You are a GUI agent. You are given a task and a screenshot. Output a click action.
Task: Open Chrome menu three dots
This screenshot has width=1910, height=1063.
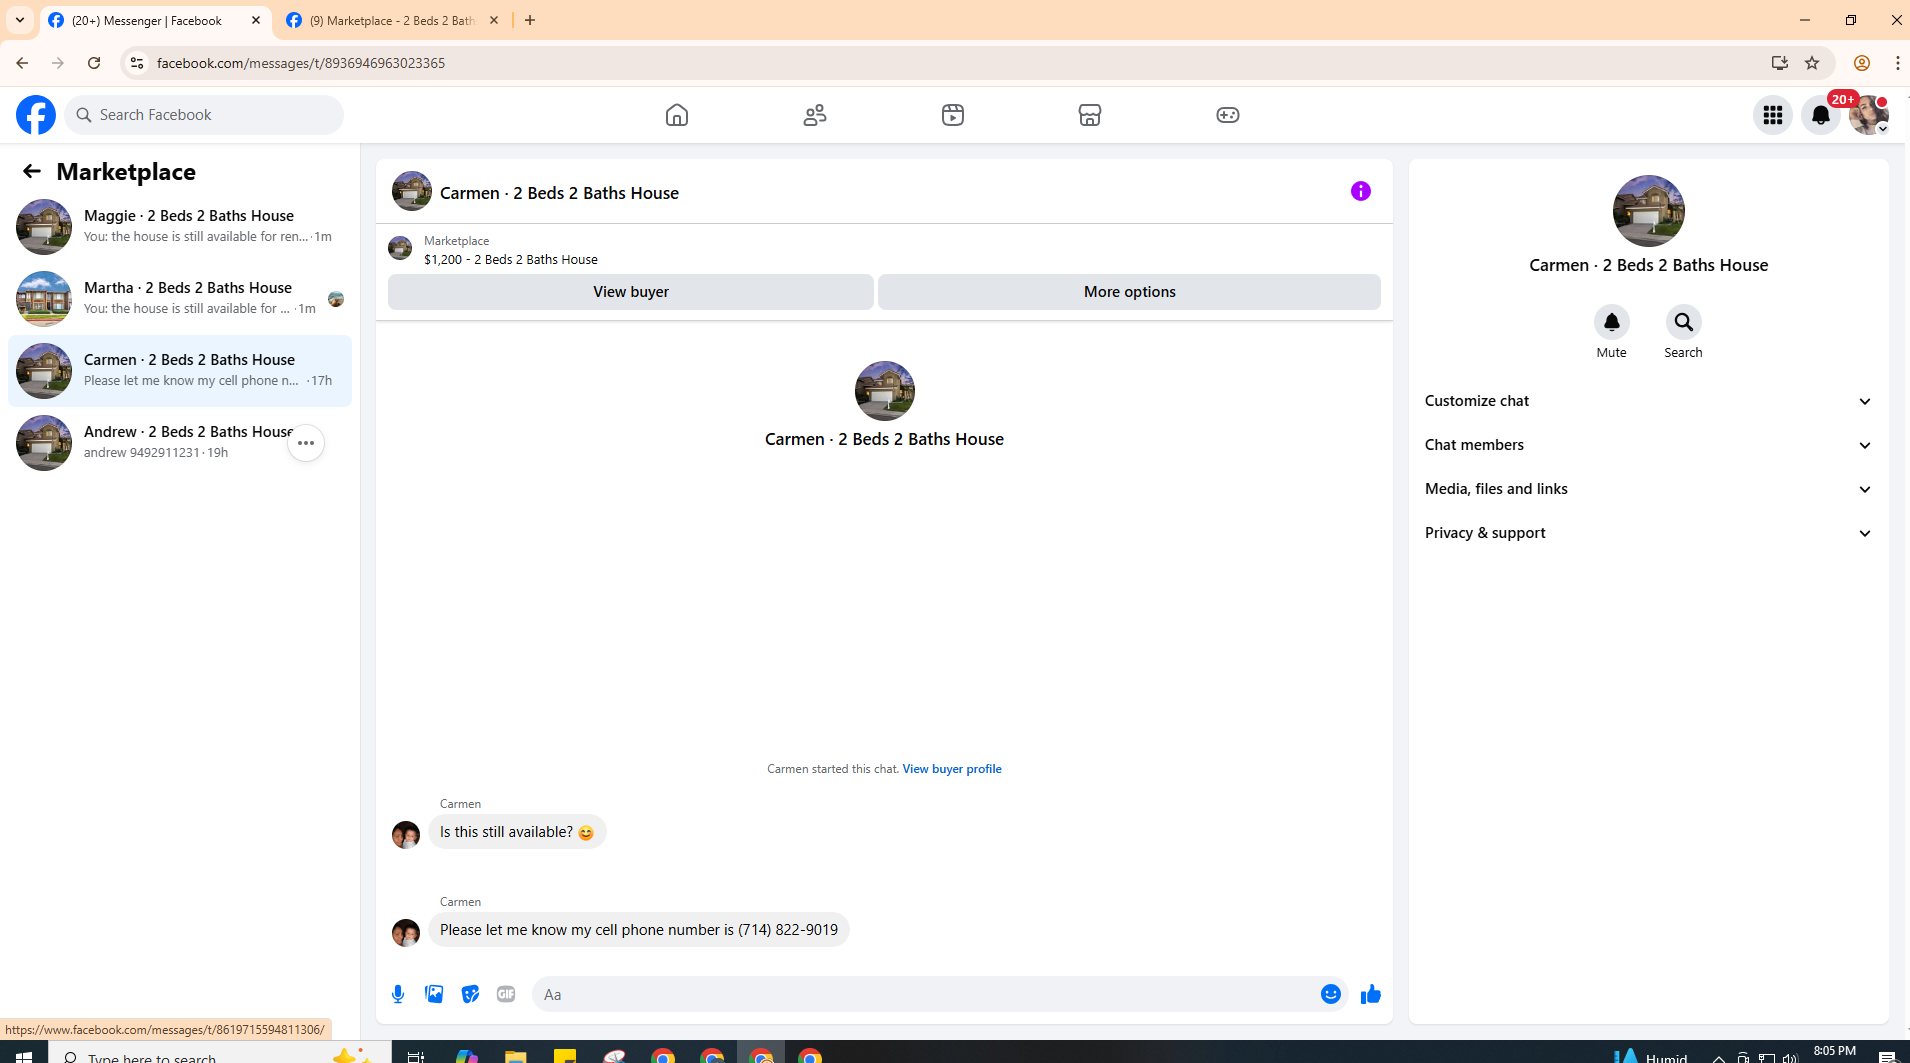click(x=1897, y=63)
